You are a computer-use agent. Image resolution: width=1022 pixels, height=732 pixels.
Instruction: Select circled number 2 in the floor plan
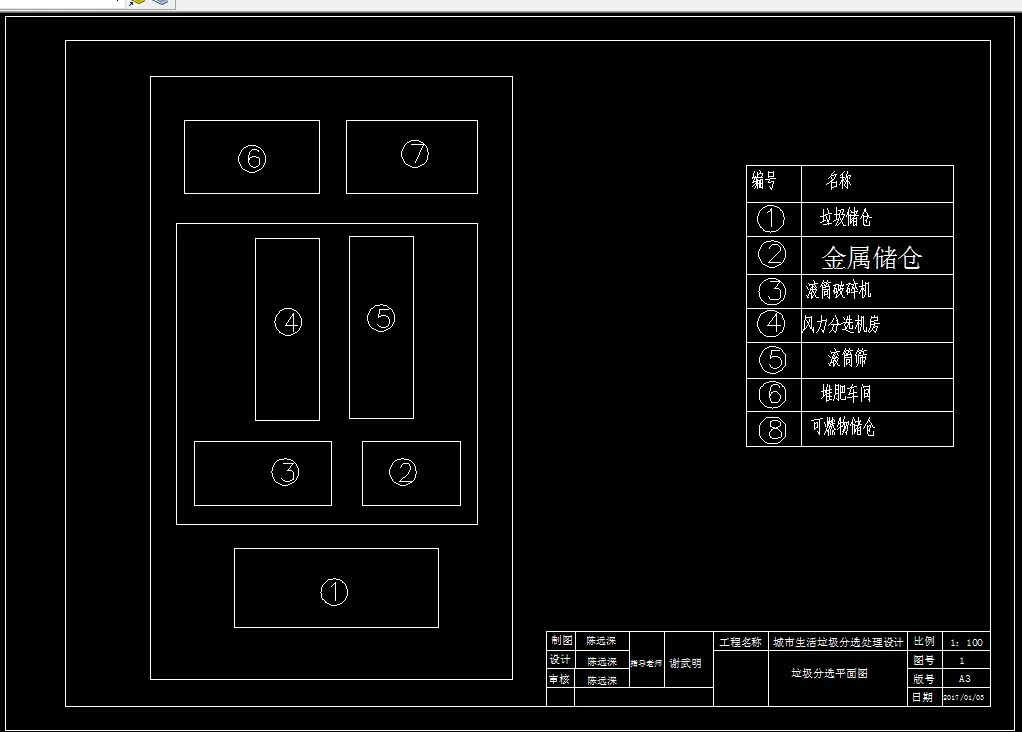(x=403, y=472)
